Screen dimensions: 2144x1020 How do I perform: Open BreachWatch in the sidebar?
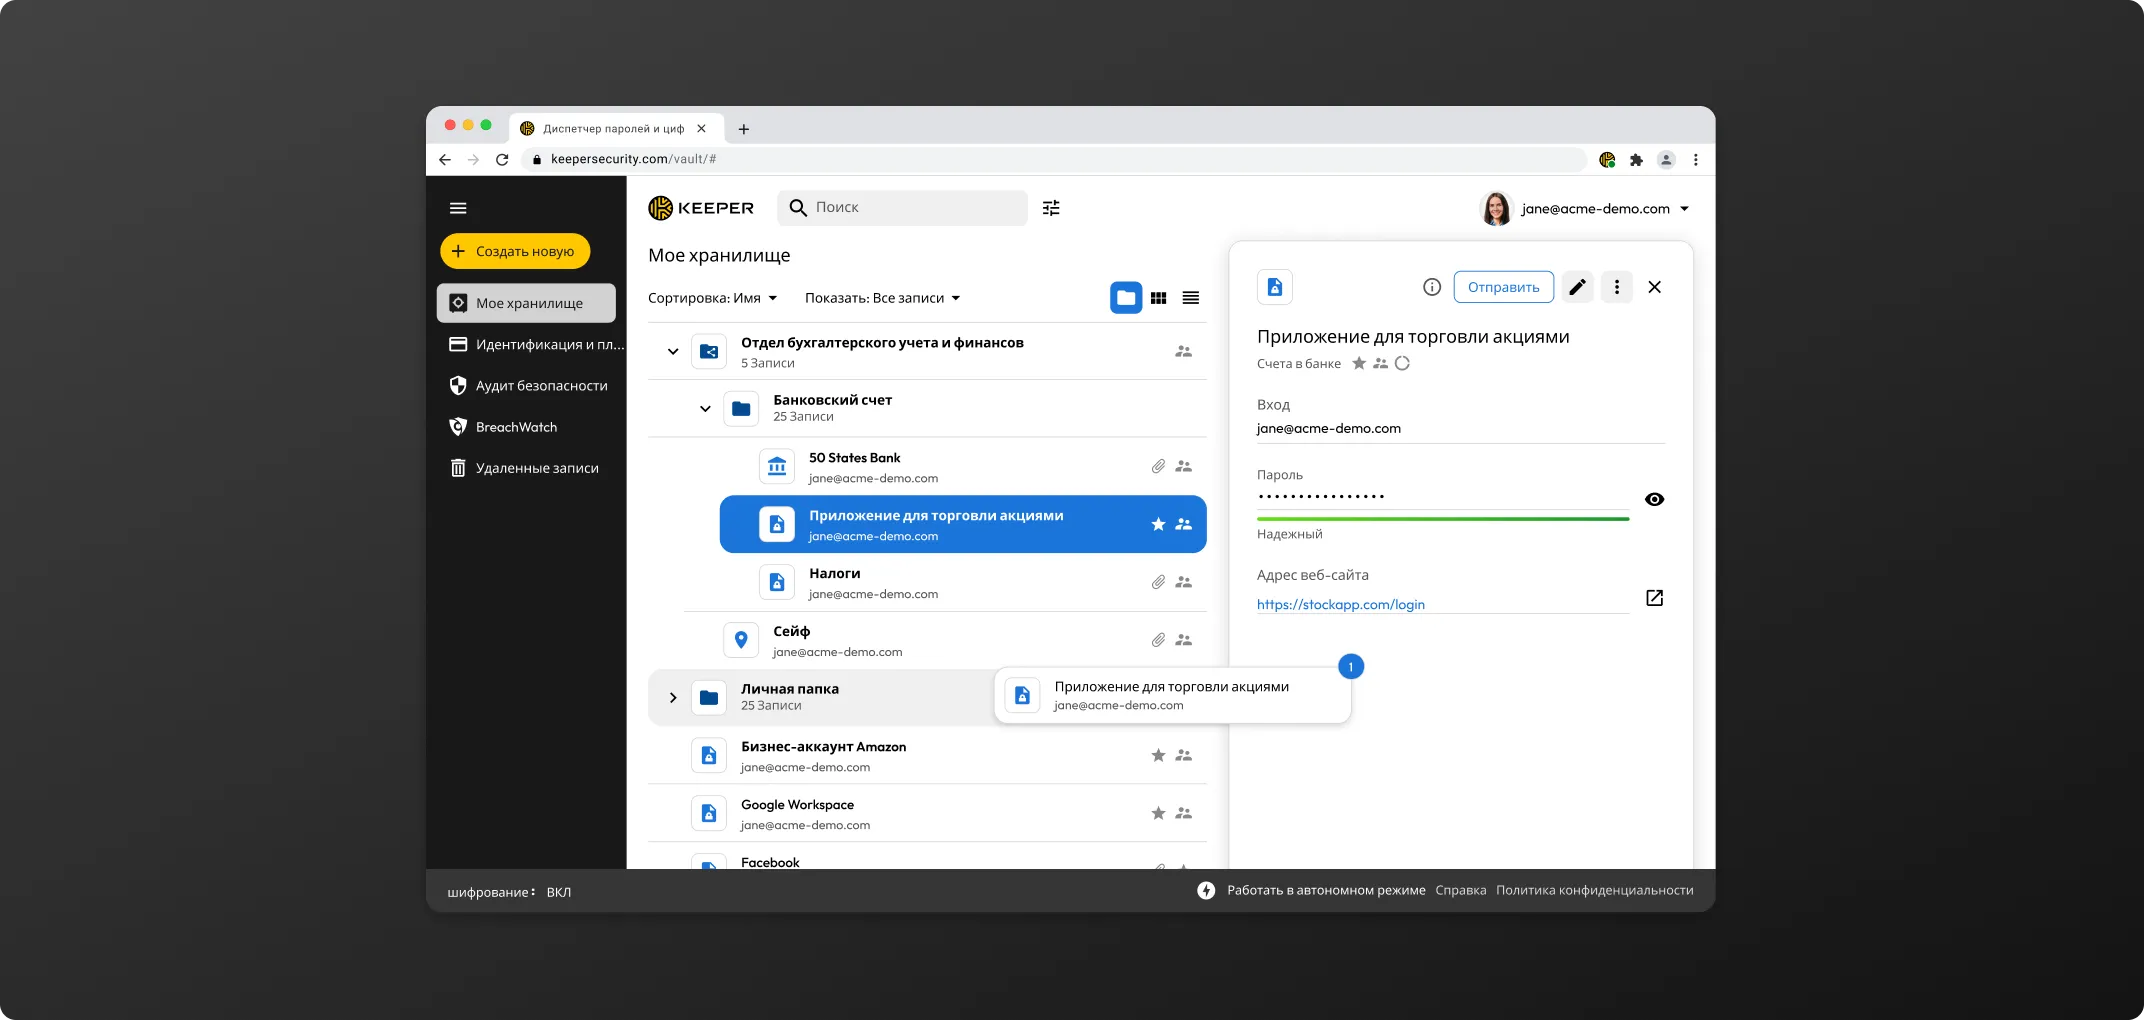503,427
